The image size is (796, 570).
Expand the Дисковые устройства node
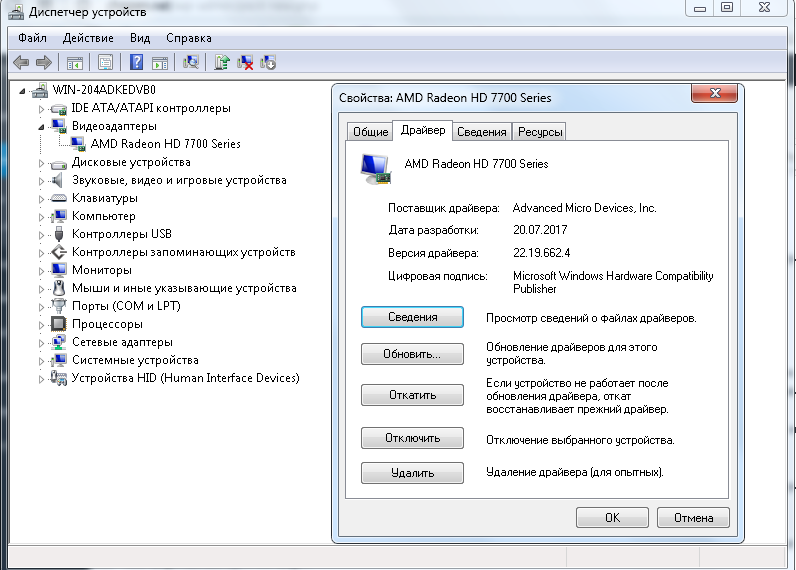point(42,162)
